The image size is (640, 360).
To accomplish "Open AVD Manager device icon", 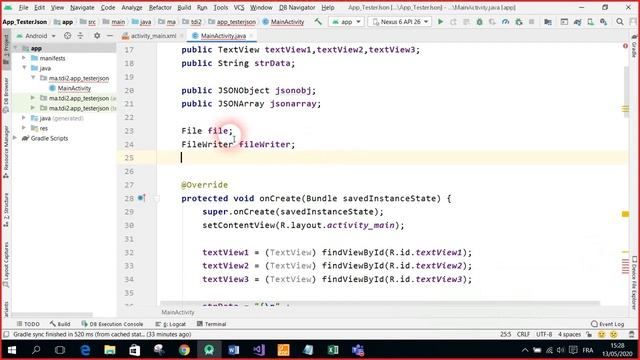I will point(590,22).
